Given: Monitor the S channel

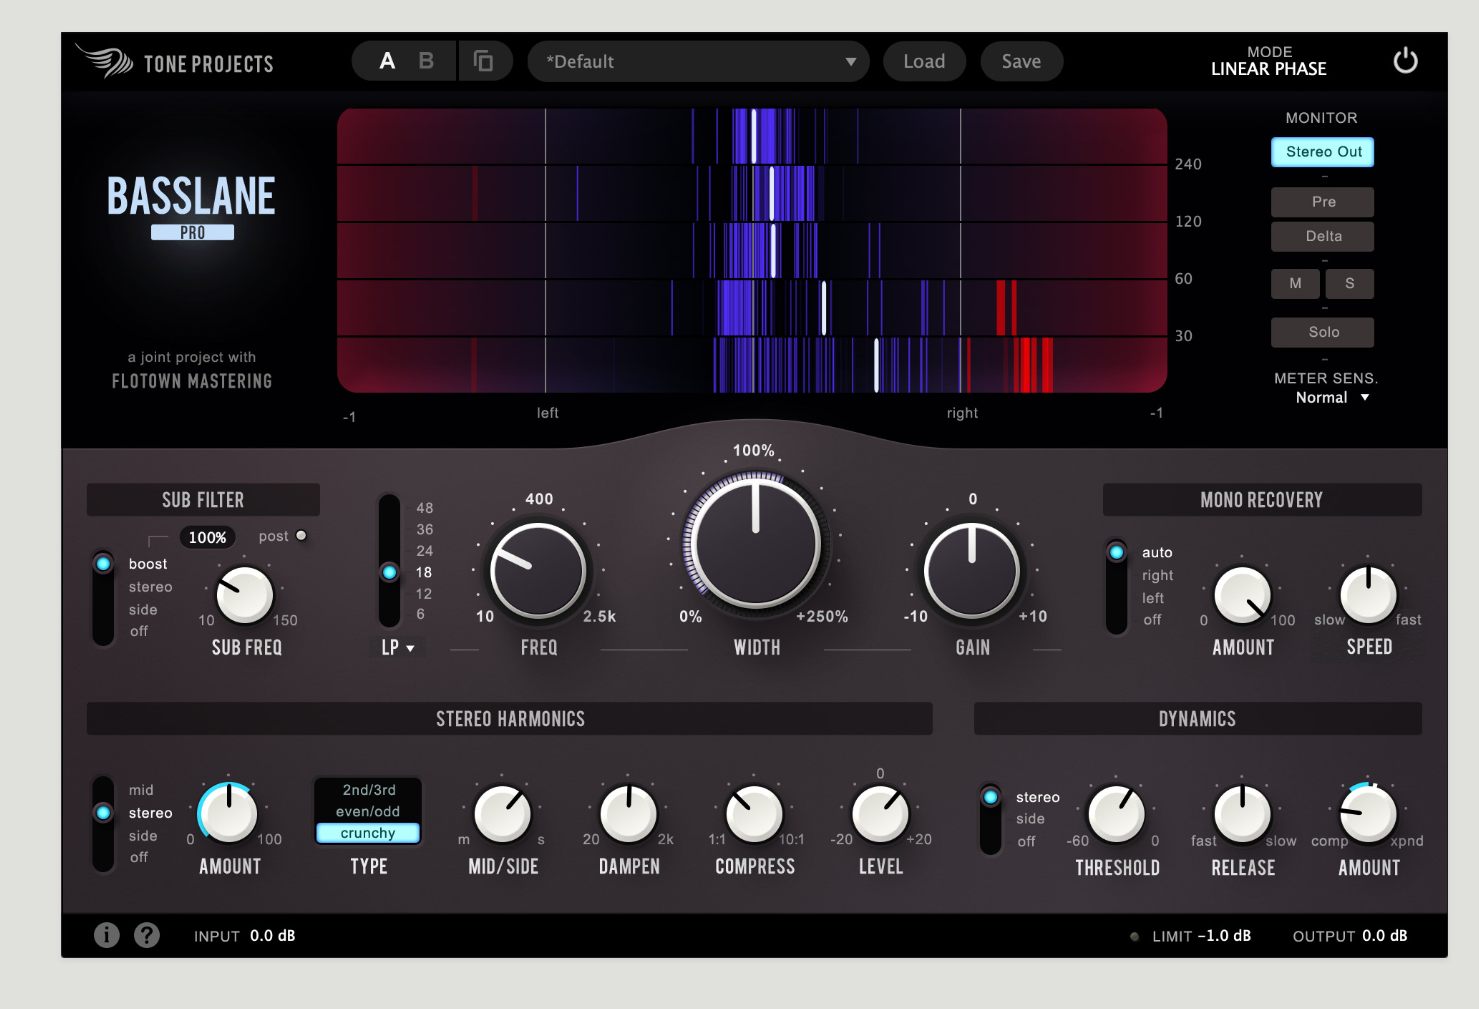Looking at the screenshot, I should coord(1350,284).
